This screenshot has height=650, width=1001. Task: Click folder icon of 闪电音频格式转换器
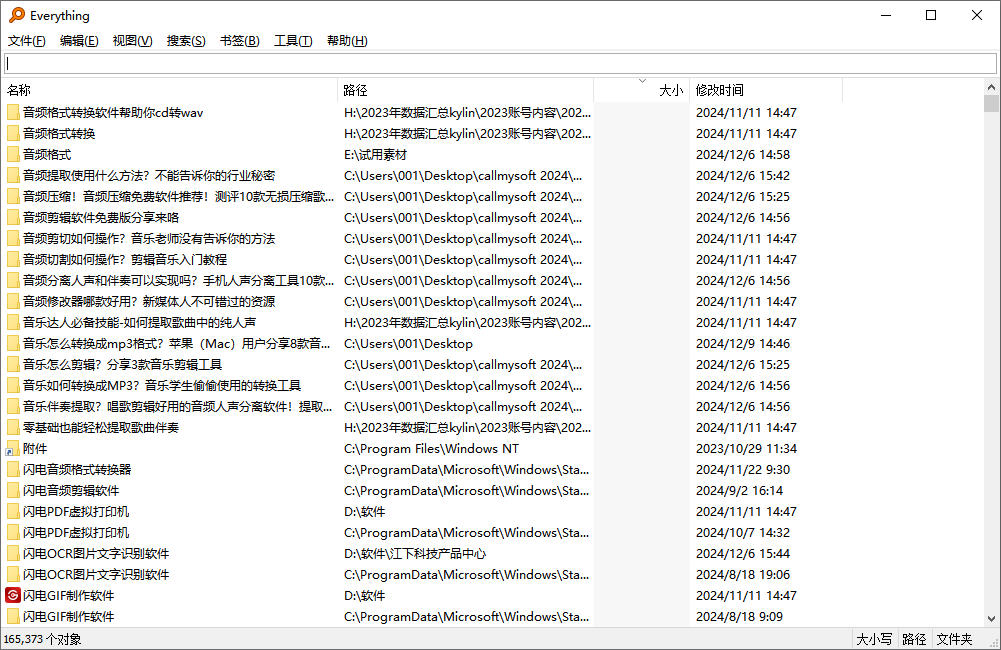click(13, 470)
